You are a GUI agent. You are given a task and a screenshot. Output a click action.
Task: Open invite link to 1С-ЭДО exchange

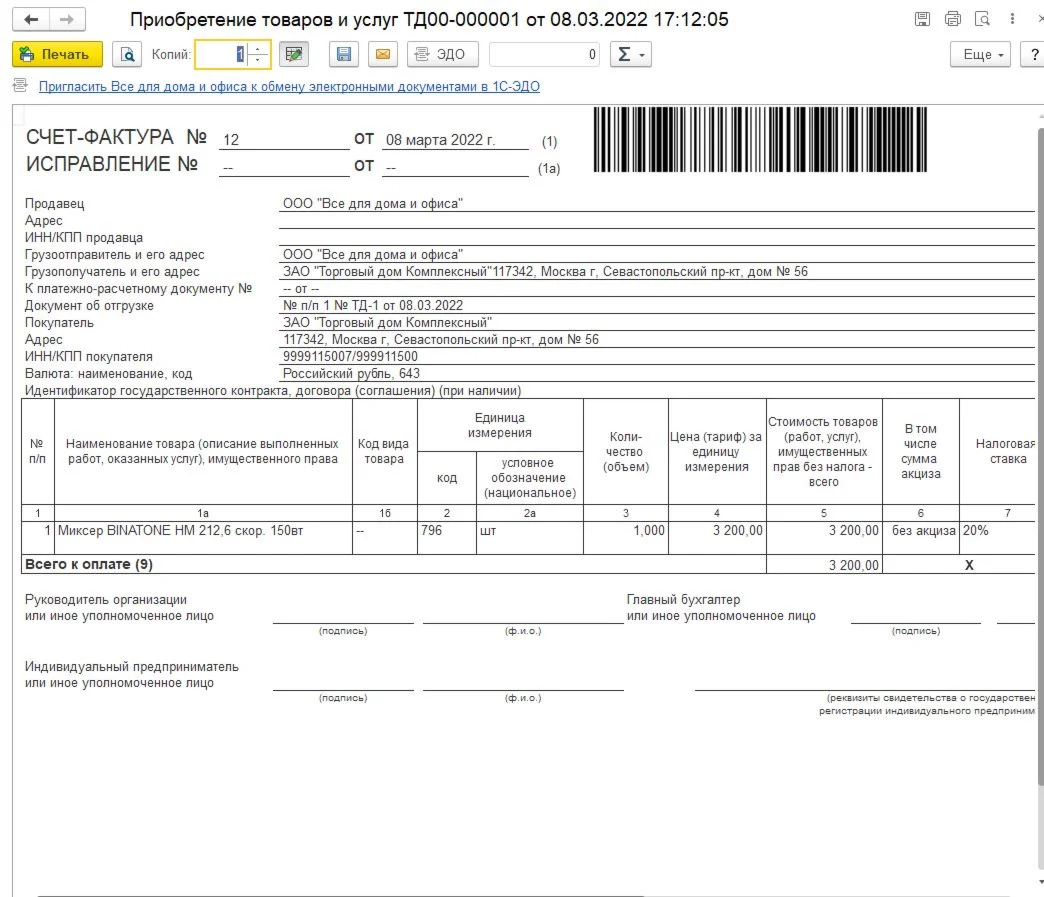(x=289, y=87)
